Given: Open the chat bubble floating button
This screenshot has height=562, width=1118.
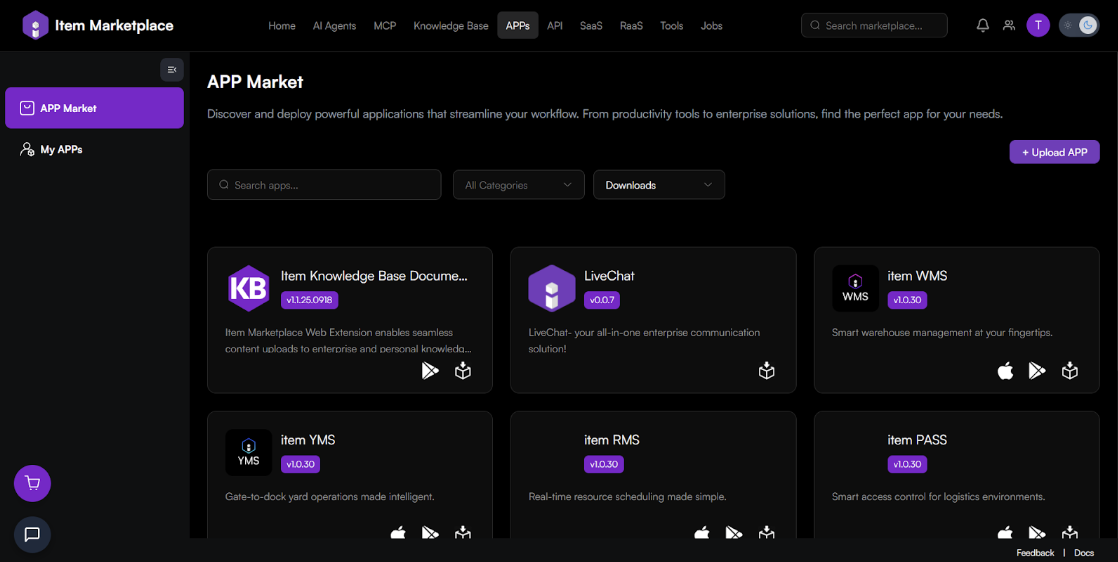Looking at the screenshot, I should click(32, 534).
